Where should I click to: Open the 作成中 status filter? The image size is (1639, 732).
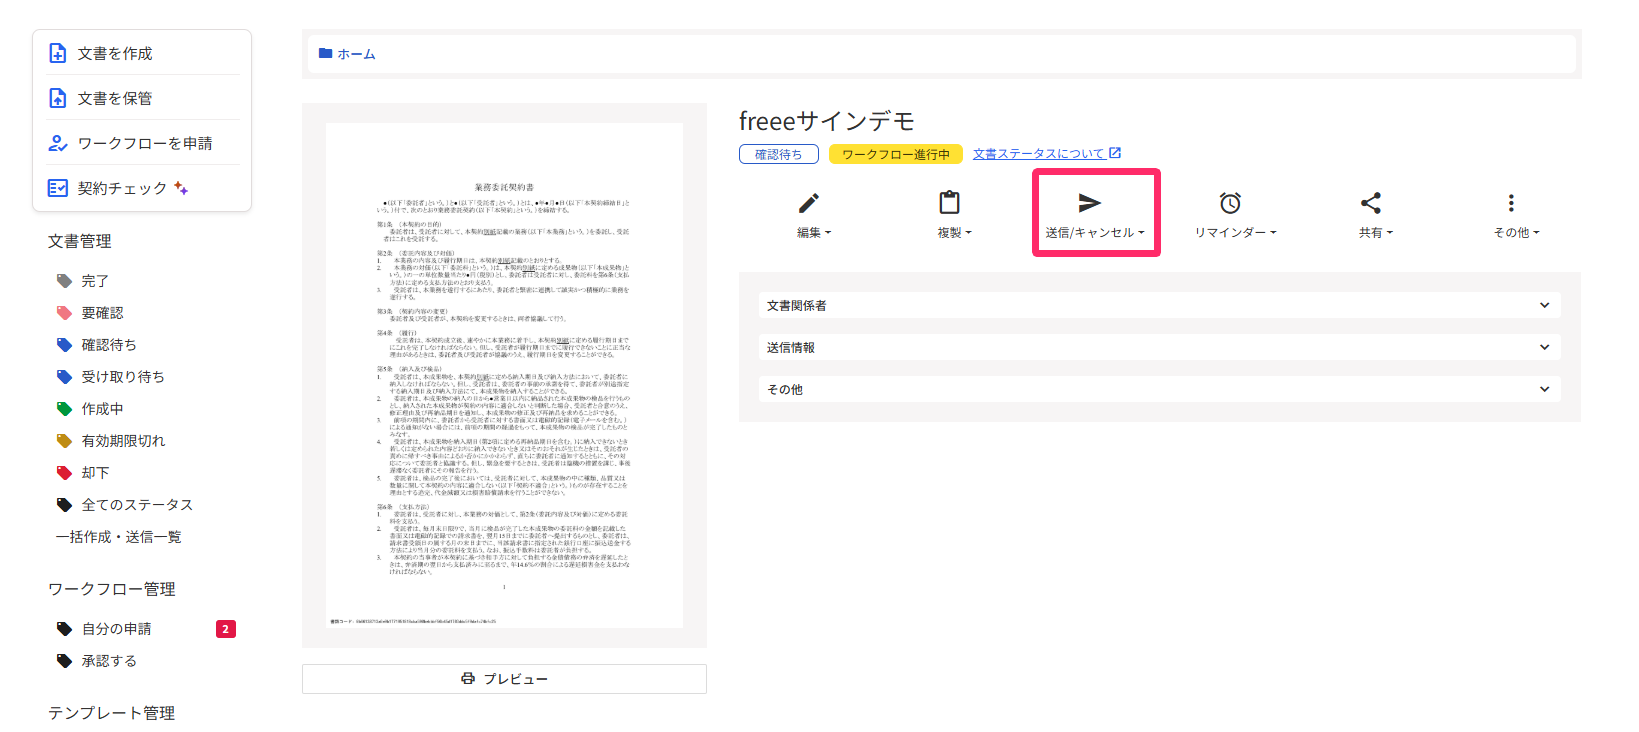pyautogui.click(x=102, y=409)
